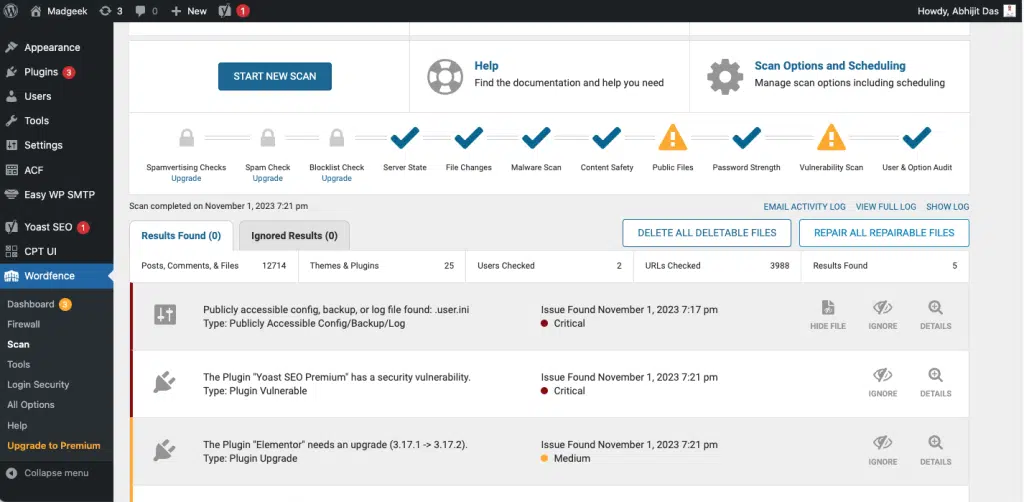Click the Yoast SEO Premium vulnerability text
1024x502 pixels.
pos(337,377)
